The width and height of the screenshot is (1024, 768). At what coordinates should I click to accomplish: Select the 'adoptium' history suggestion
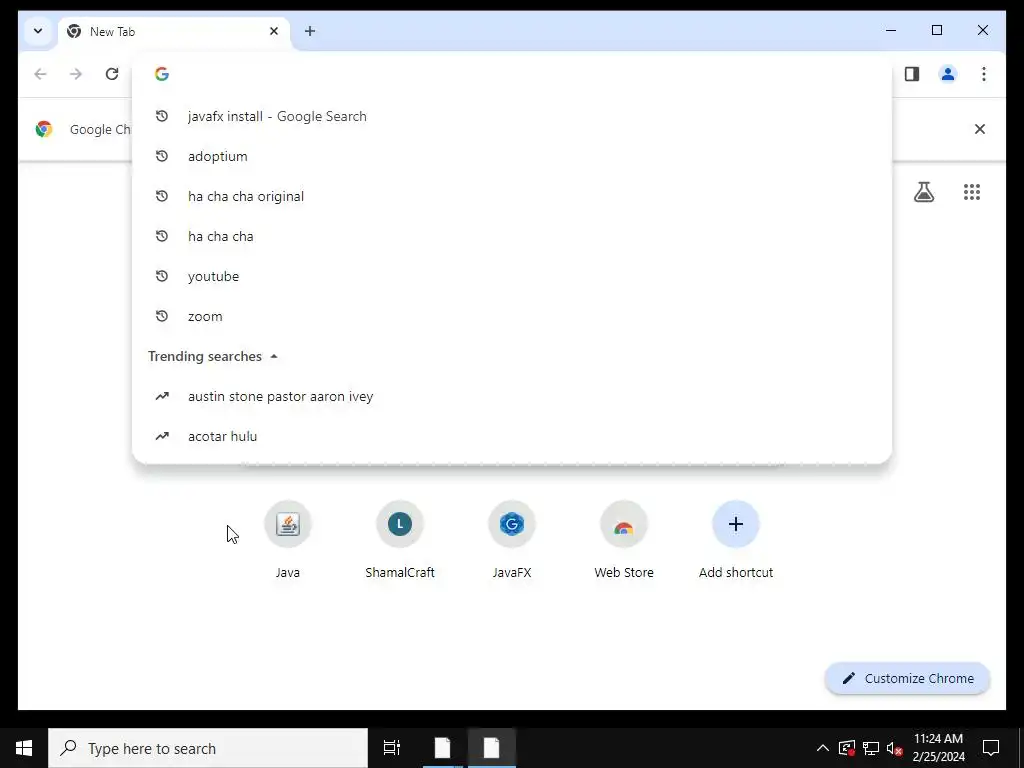click(x=511, y=156)
